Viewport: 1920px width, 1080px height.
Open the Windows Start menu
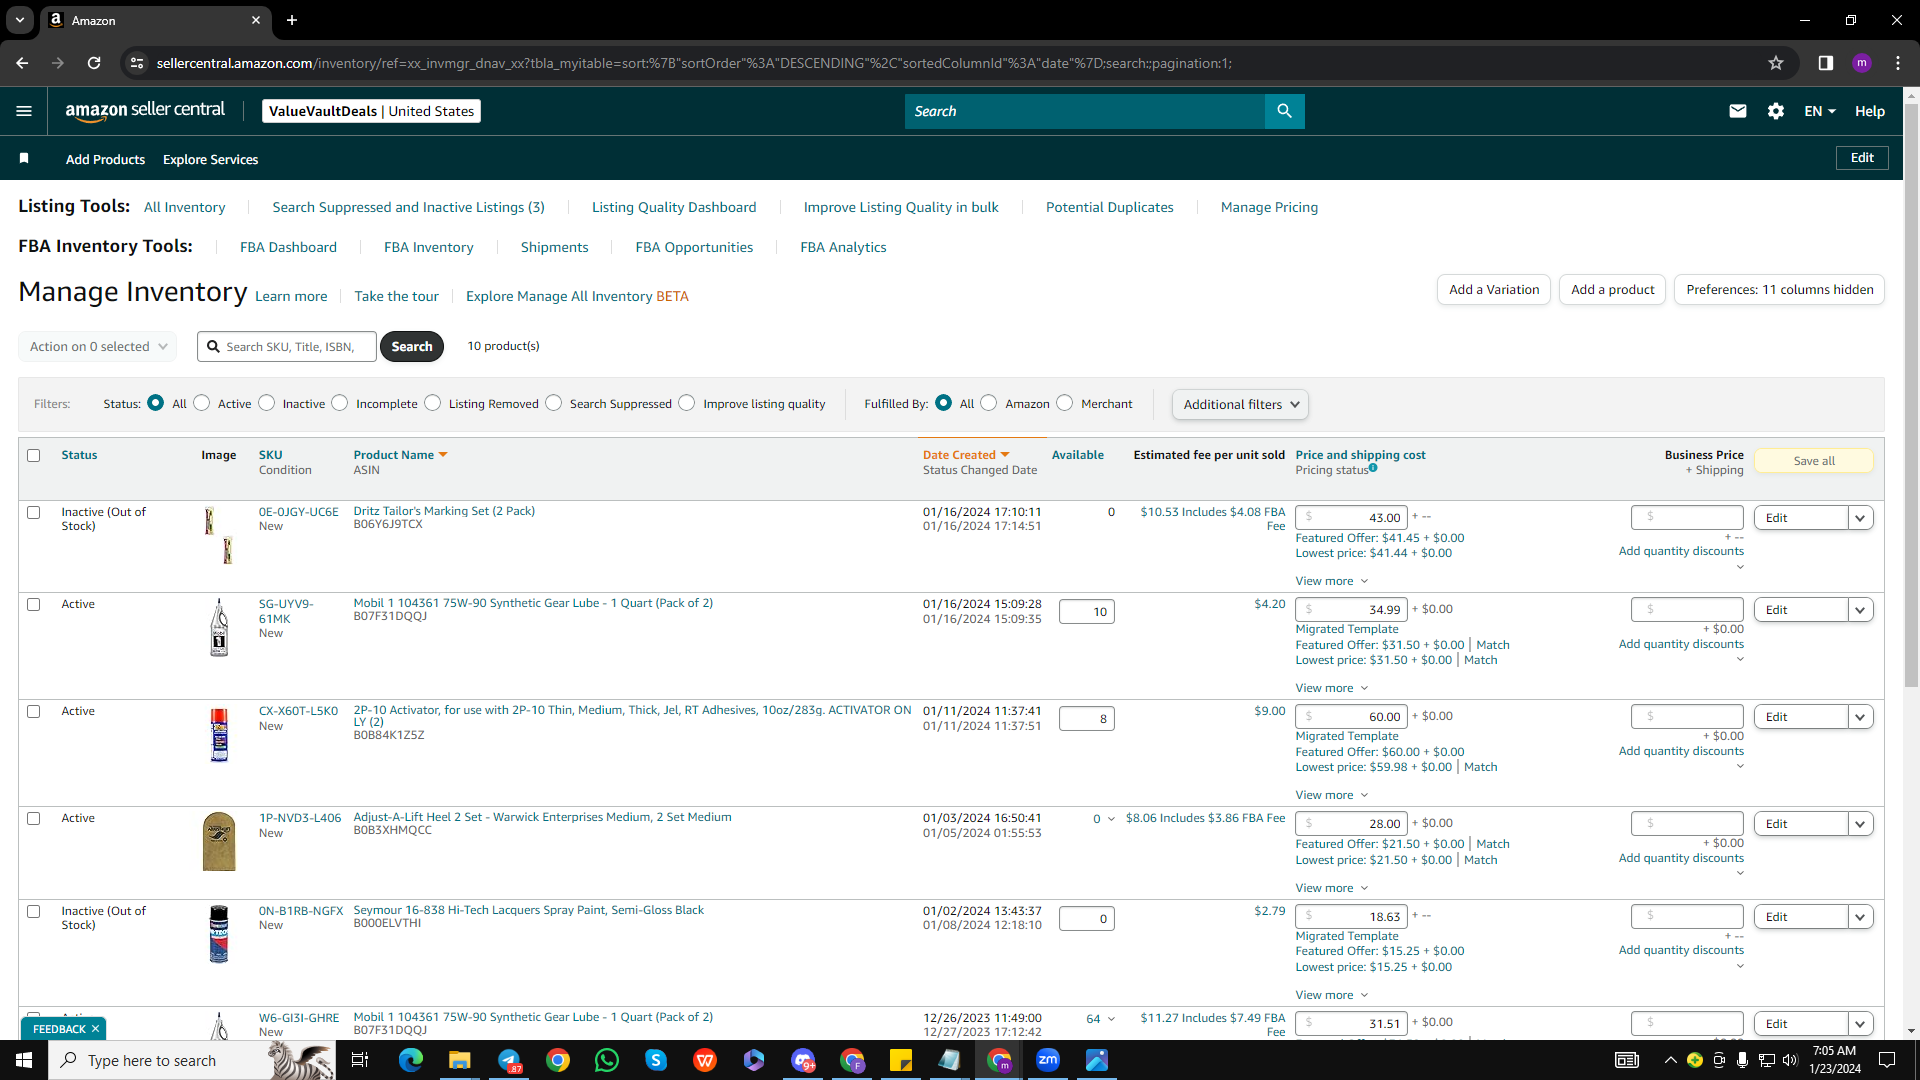tap(24, 1060)
